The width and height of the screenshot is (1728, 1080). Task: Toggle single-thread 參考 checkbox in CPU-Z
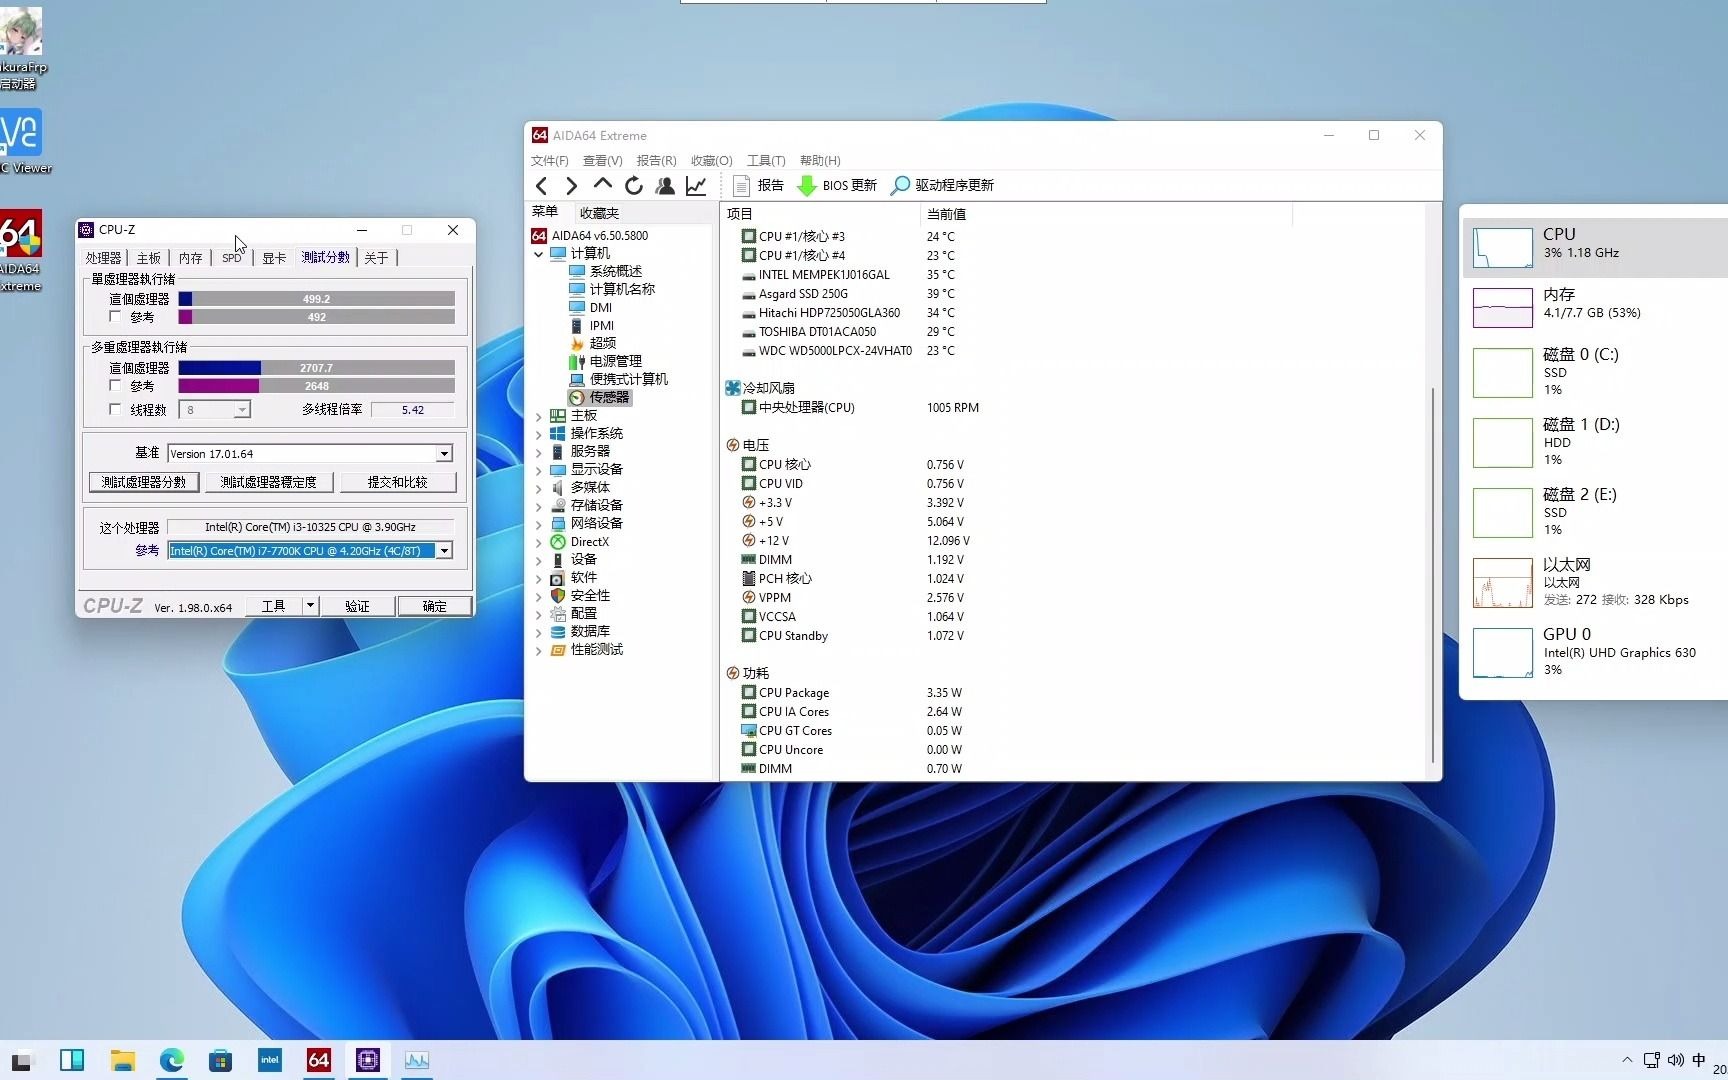[115, 317]
